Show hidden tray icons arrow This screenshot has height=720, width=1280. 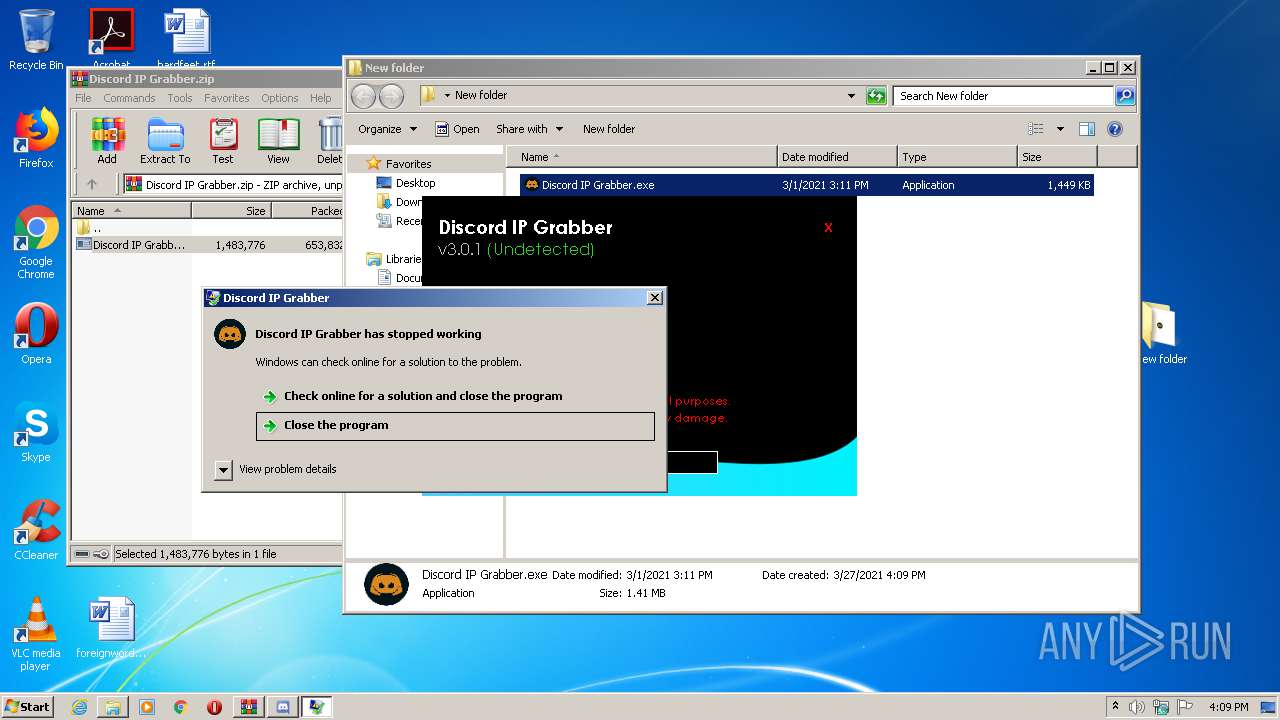pyautogui.click(x=1115, y=707)
